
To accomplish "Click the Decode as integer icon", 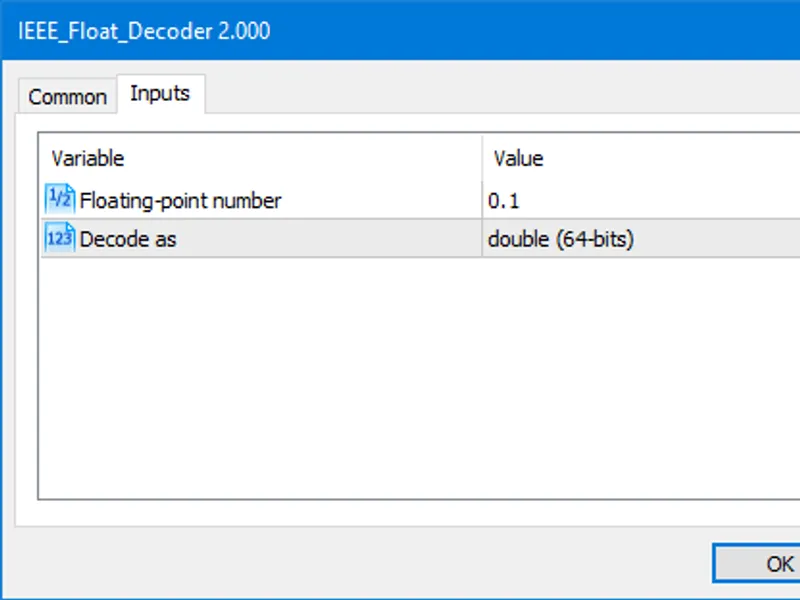I will tap(60, 238).
